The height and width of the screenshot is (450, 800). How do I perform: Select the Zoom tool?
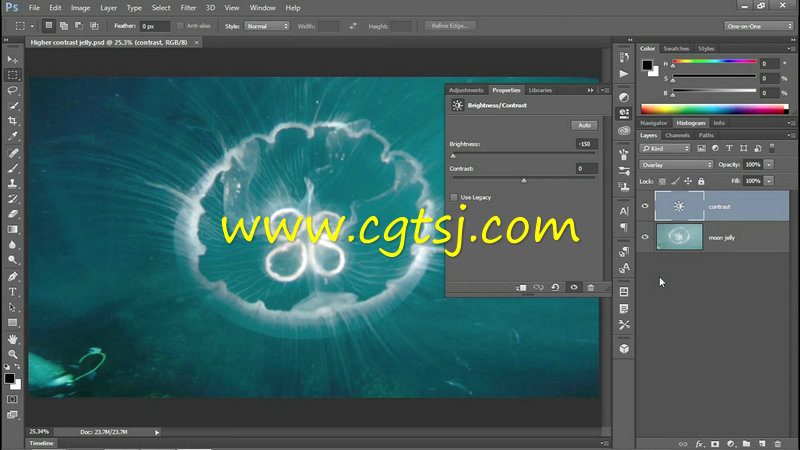tap(12, 354)
